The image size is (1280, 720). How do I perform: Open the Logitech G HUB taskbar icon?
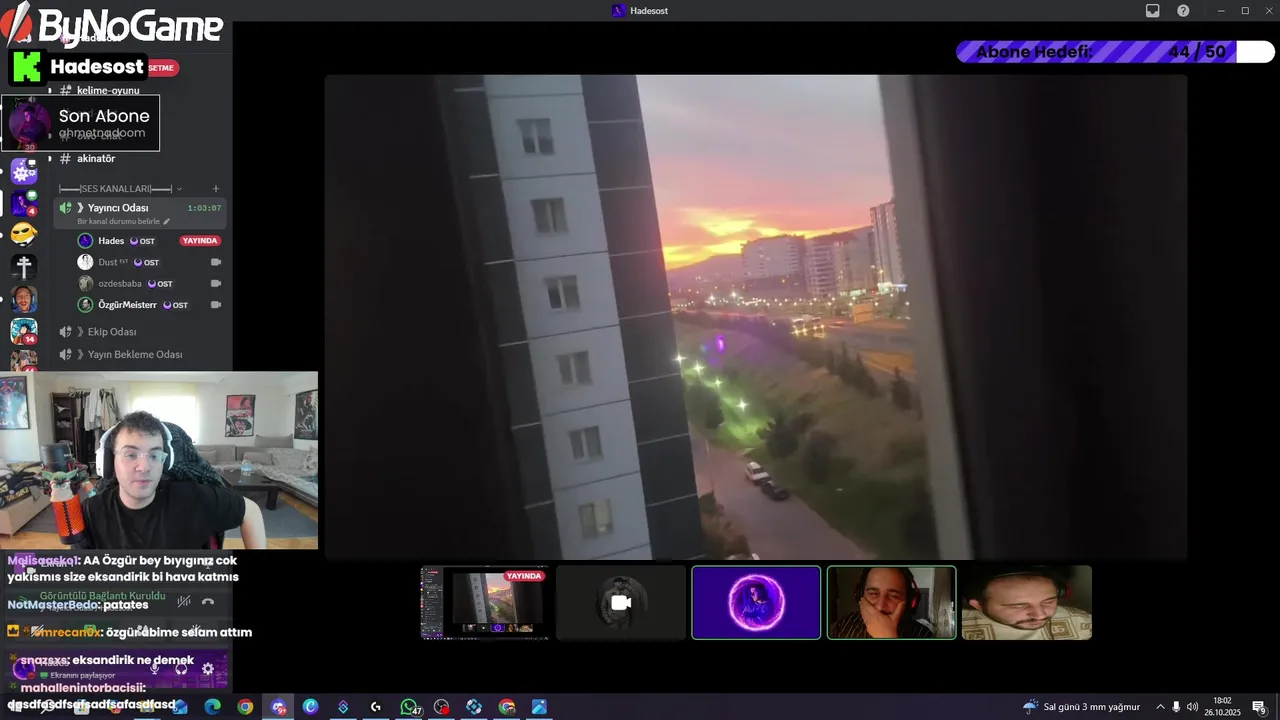pyautogui.click(x=376, y=707)
